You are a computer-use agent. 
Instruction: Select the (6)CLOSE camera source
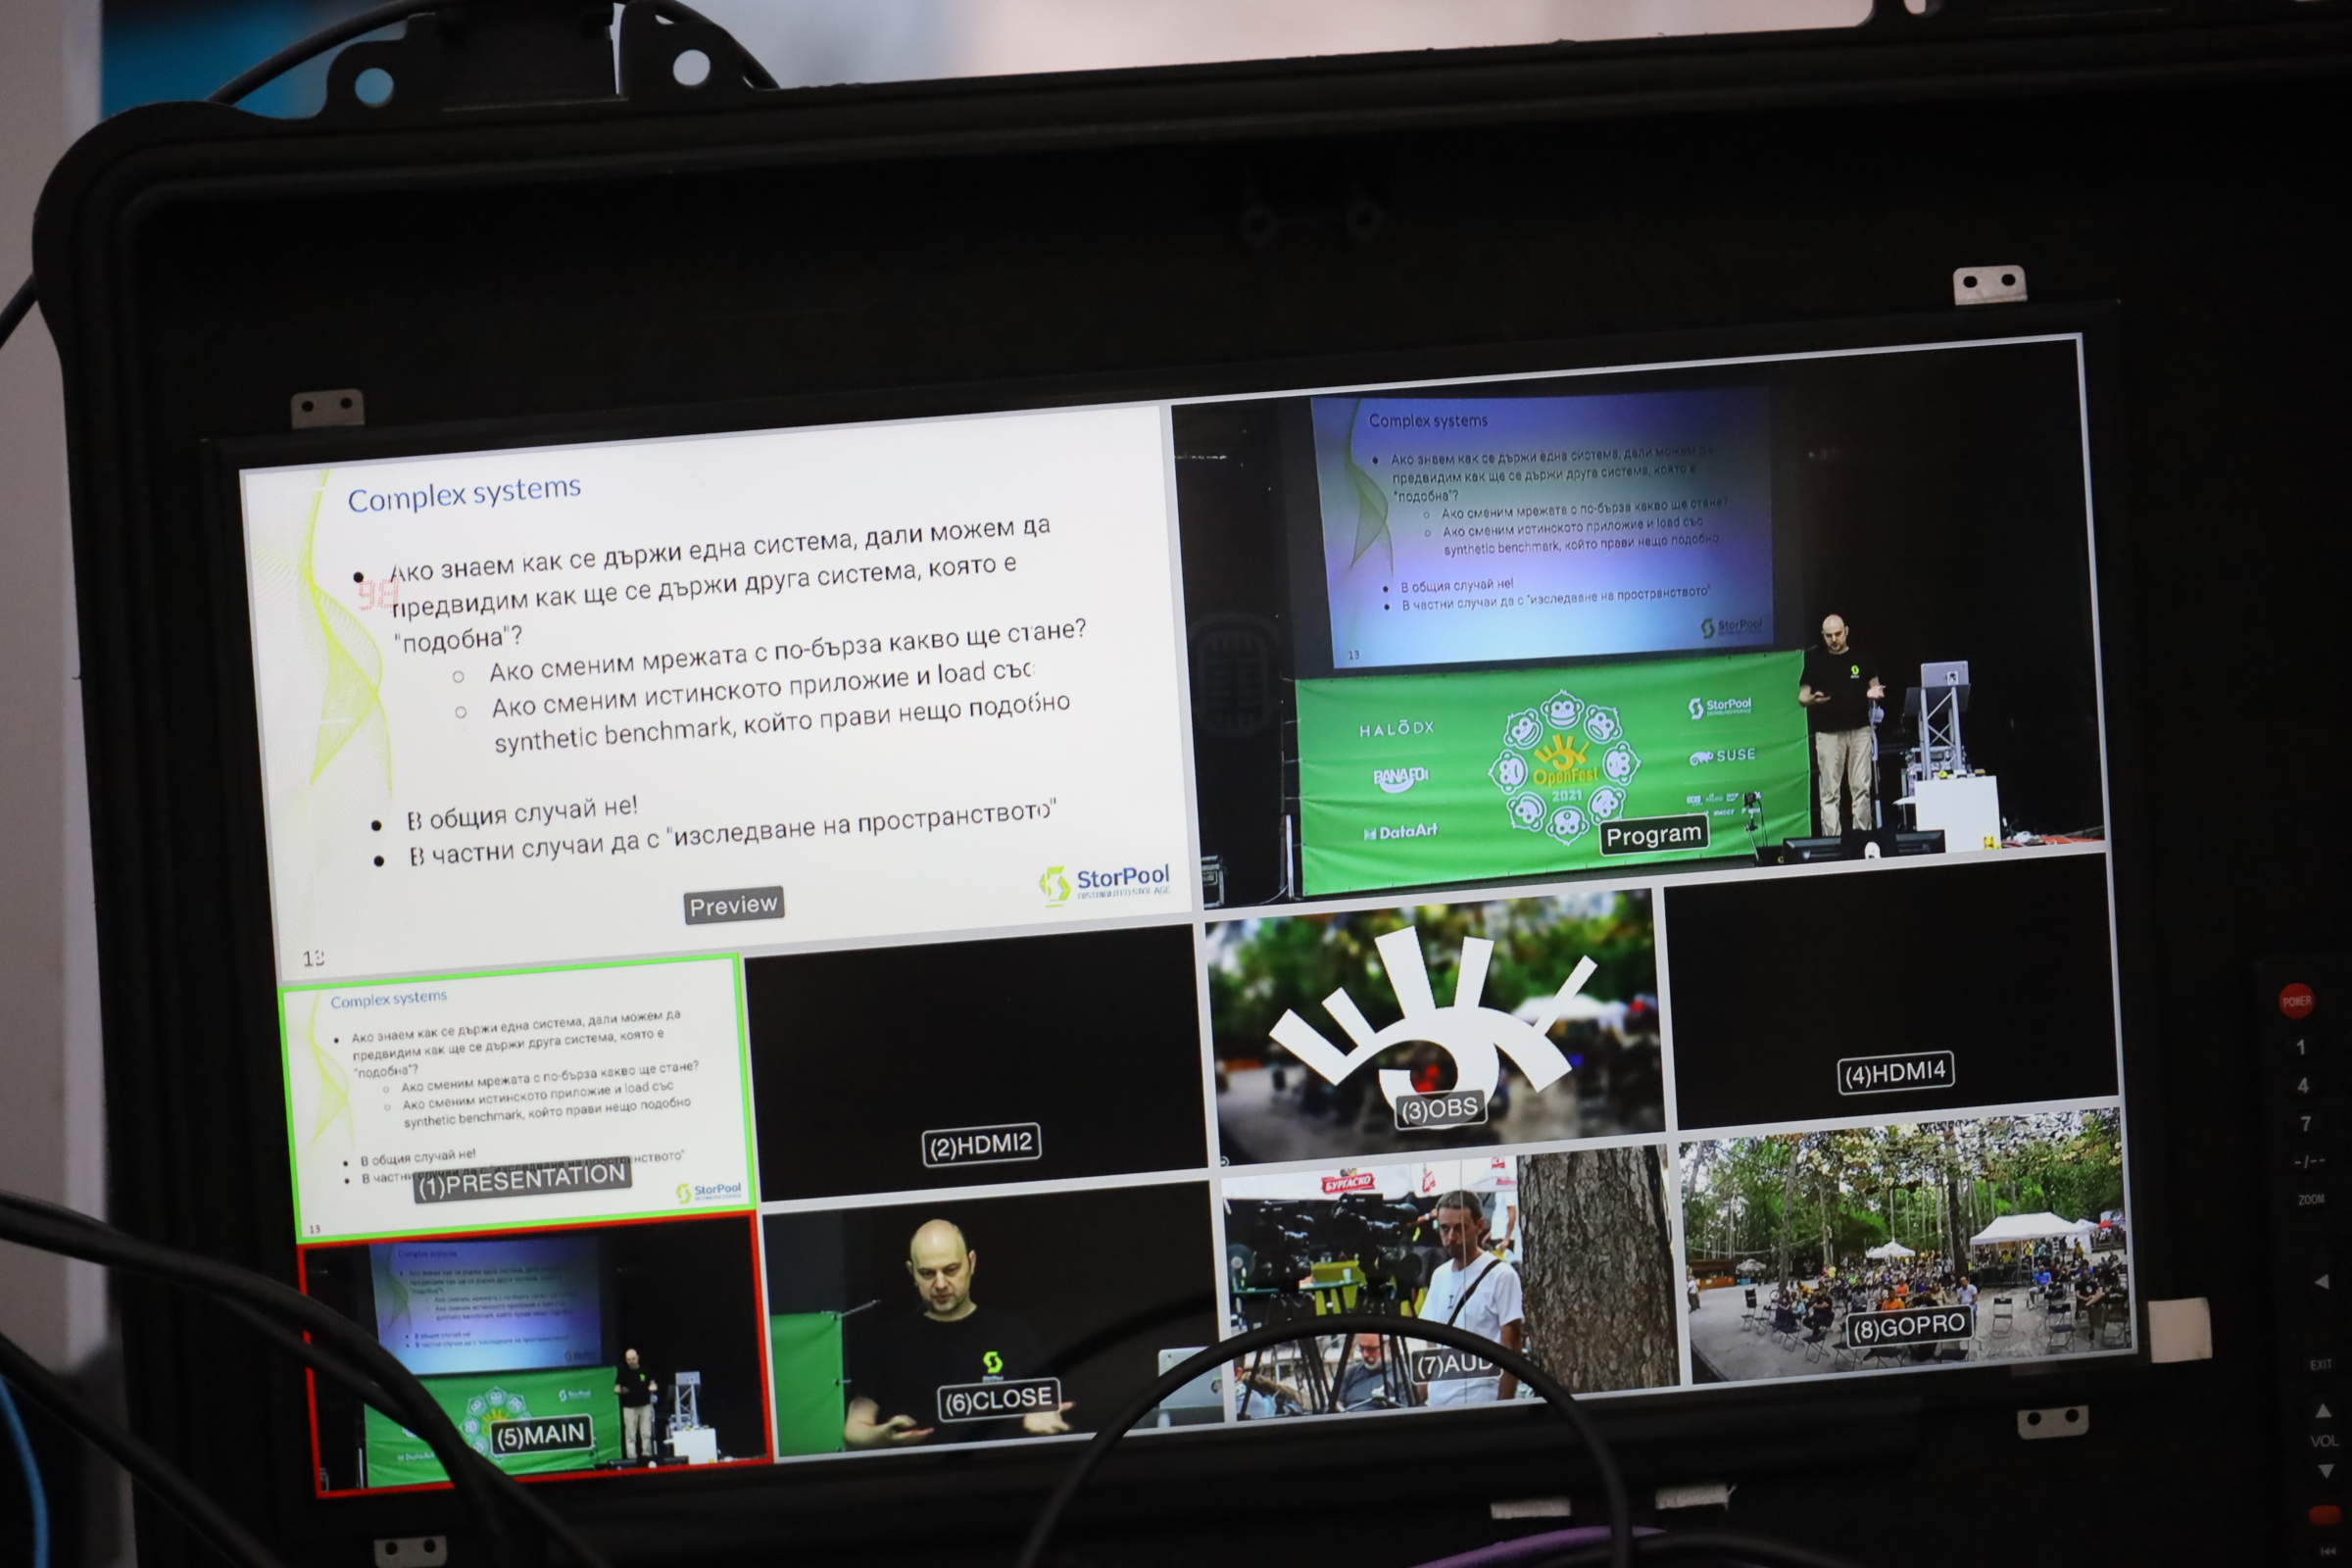click(993, 1317)
